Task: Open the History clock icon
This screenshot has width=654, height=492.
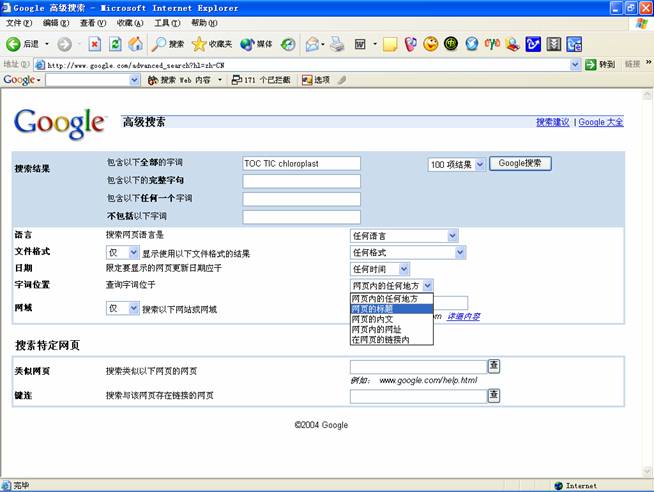Action: 288,44
